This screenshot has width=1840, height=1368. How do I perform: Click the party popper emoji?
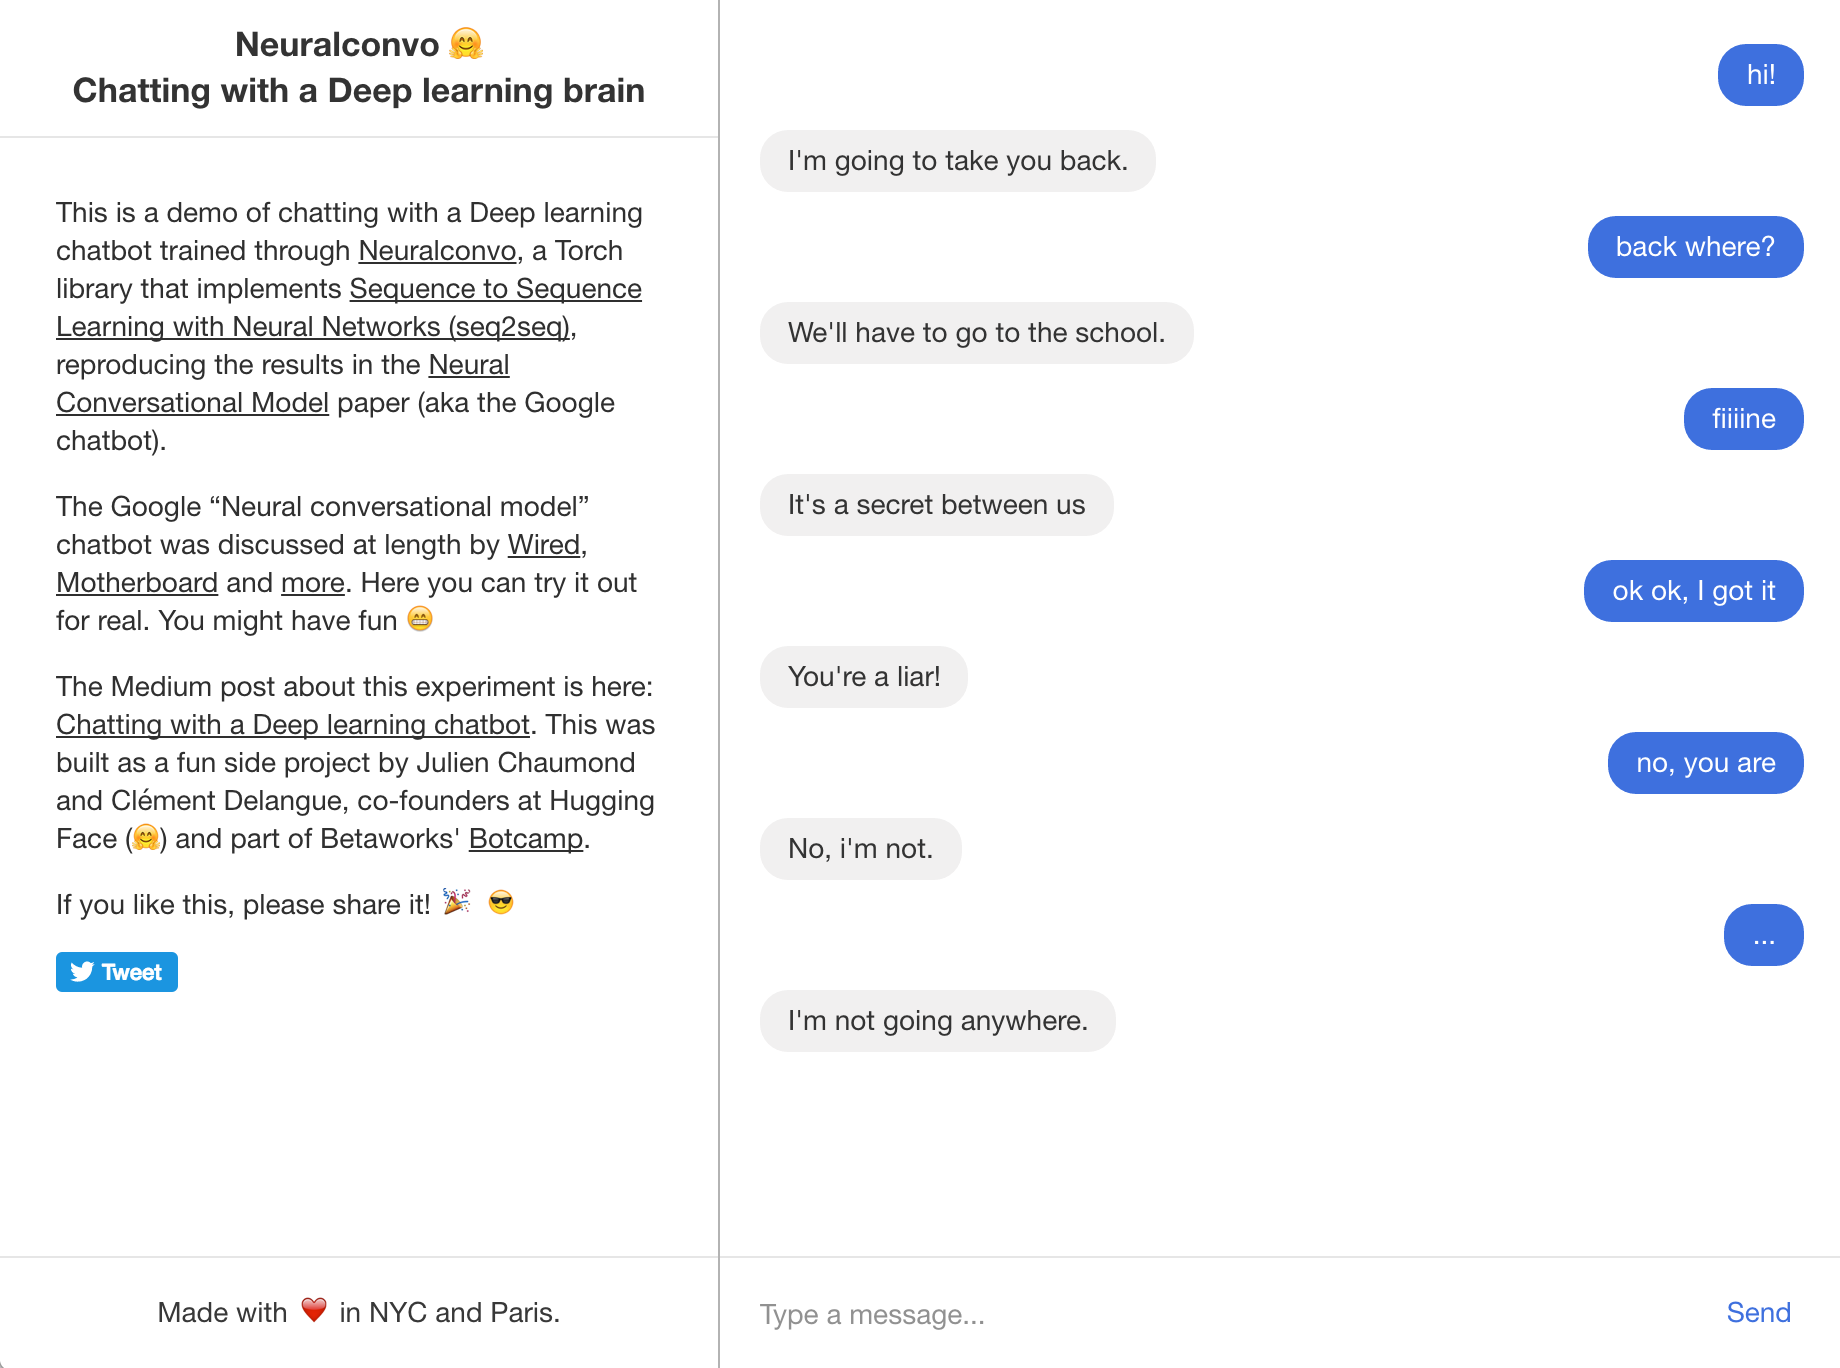(x=457, y=903)
